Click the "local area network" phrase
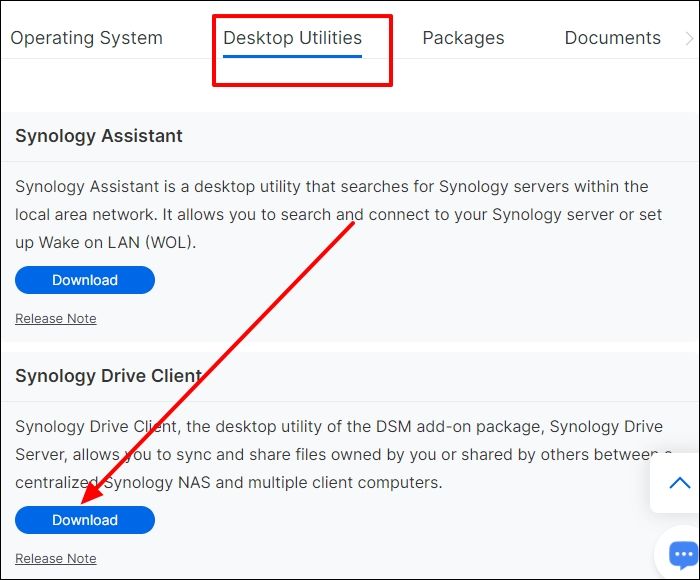The width and height of the screenshot is (700, 580). (85, 215)
